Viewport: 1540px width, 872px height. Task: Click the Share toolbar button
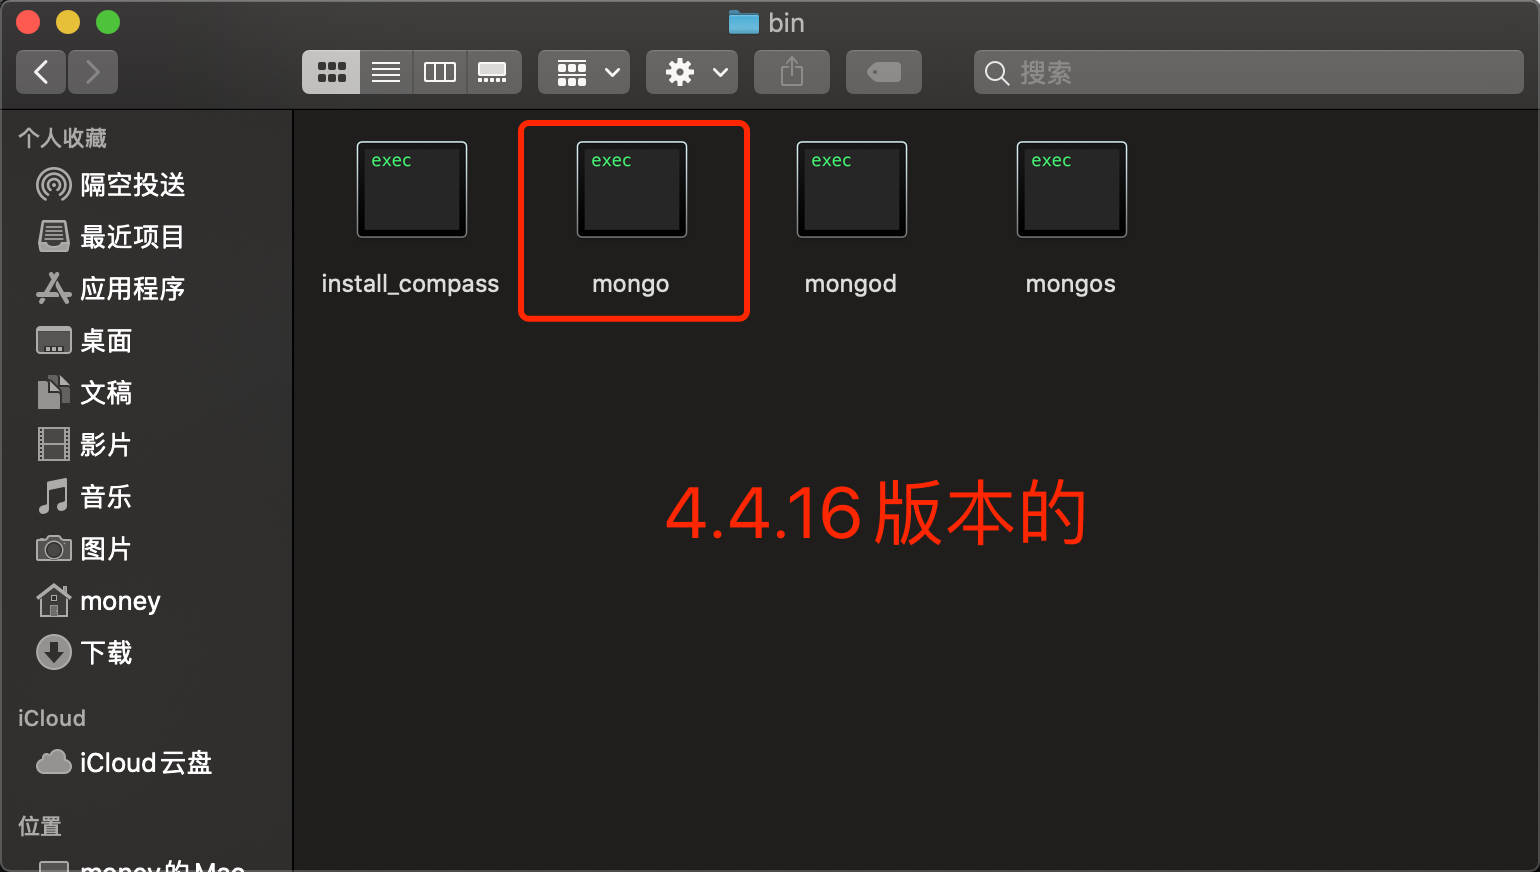(x=792, y=72)
